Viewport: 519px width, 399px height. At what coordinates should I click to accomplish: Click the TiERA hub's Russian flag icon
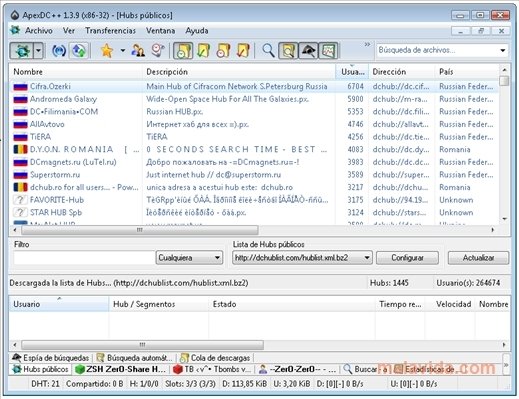click(x=20, y=137)
